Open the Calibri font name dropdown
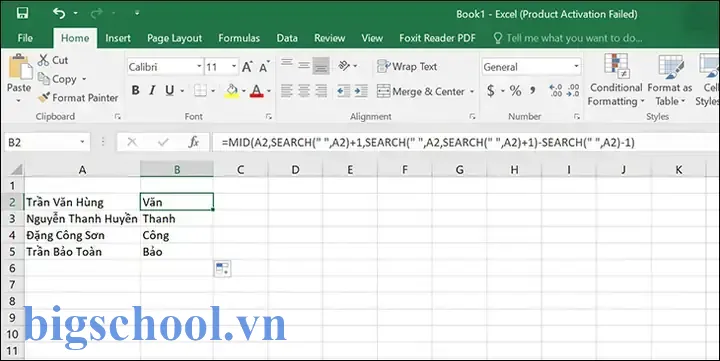The height and width of the screenshot is (361, 720). (199, 67)
